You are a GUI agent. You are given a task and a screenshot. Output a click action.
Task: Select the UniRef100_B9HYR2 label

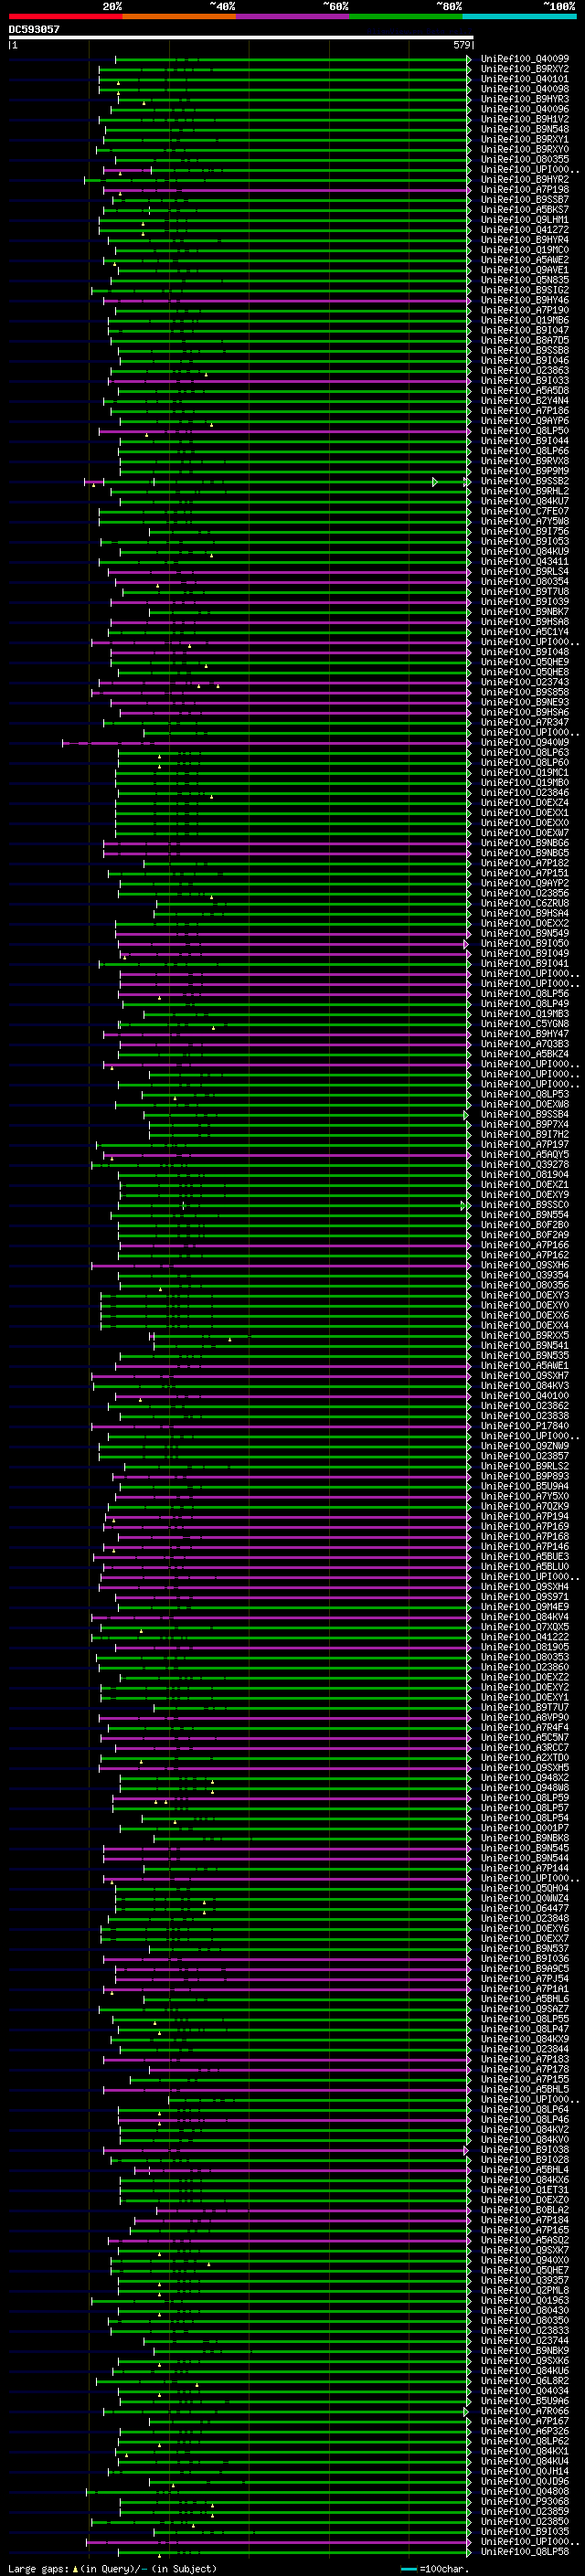[525, 180]
